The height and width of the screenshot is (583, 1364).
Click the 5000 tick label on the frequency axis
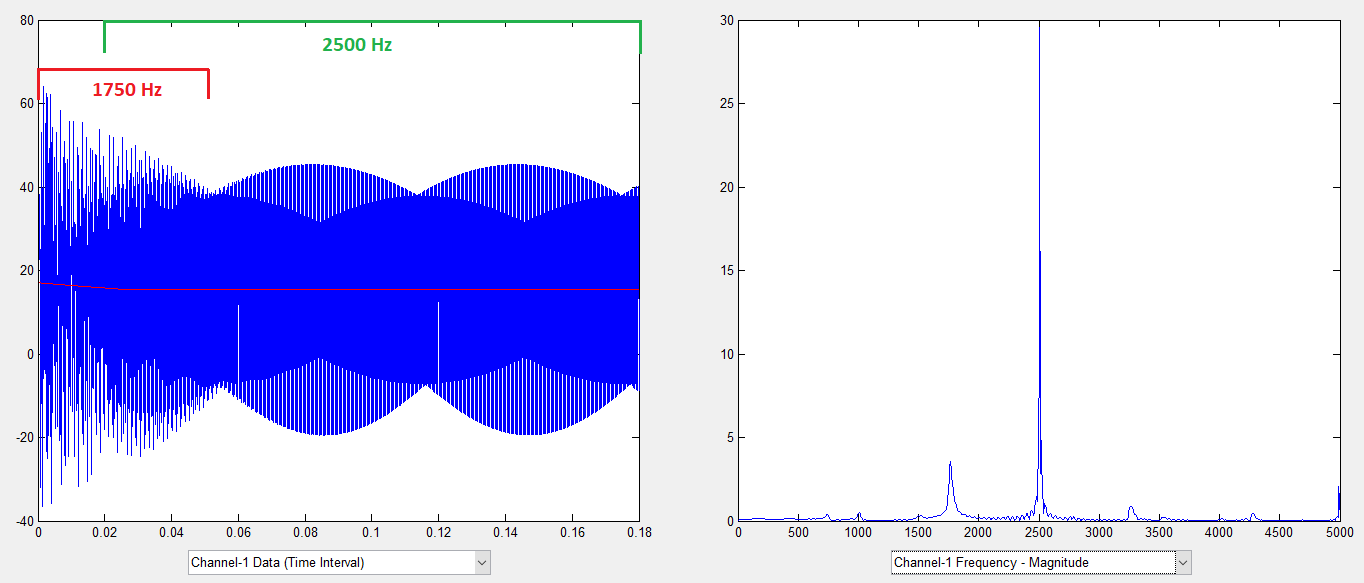(x=1338, y=532)
